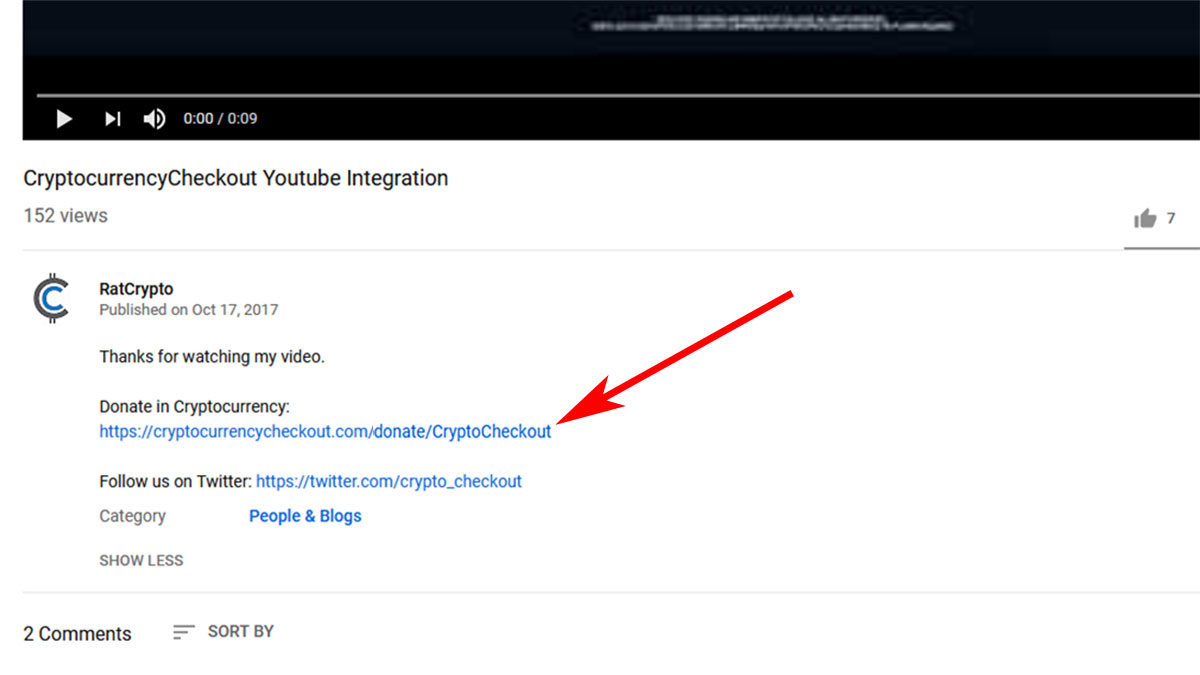The image size is (1200, 675).
Task: Click the Follow us on Twitter text
Action: 175,481
